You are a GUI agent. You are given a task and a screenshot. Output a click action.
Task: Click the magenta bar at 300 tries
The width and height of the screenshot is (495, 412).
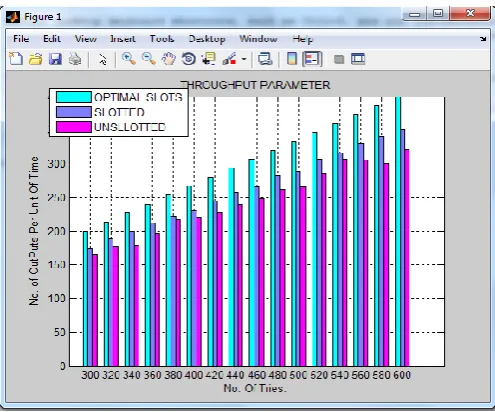click(95, 310)
